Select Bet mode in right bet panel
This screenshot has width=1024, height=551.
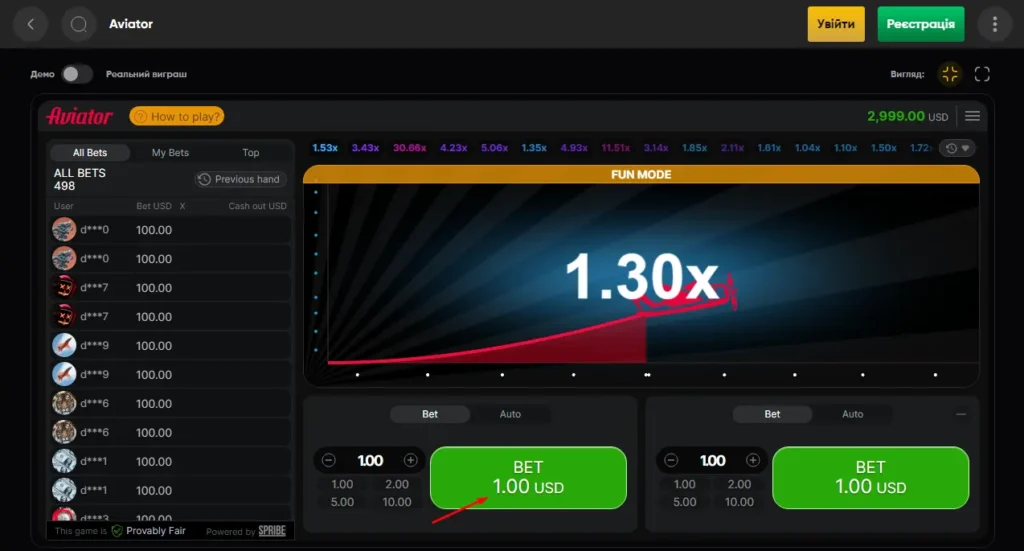(x=772, y=414)
